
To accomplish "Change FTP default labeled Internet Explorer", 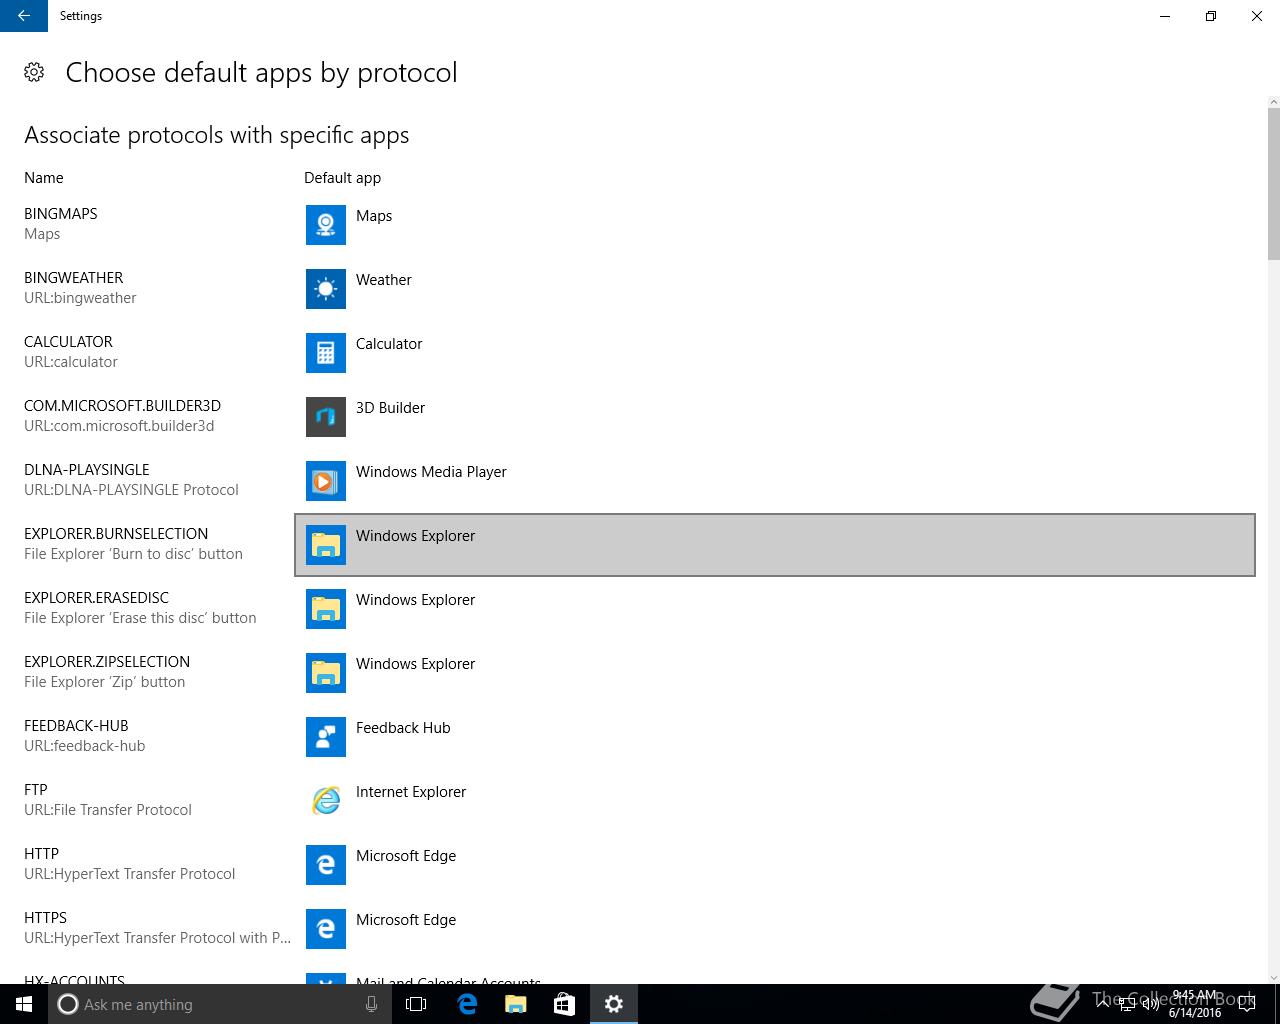I will tap(411, 792).
